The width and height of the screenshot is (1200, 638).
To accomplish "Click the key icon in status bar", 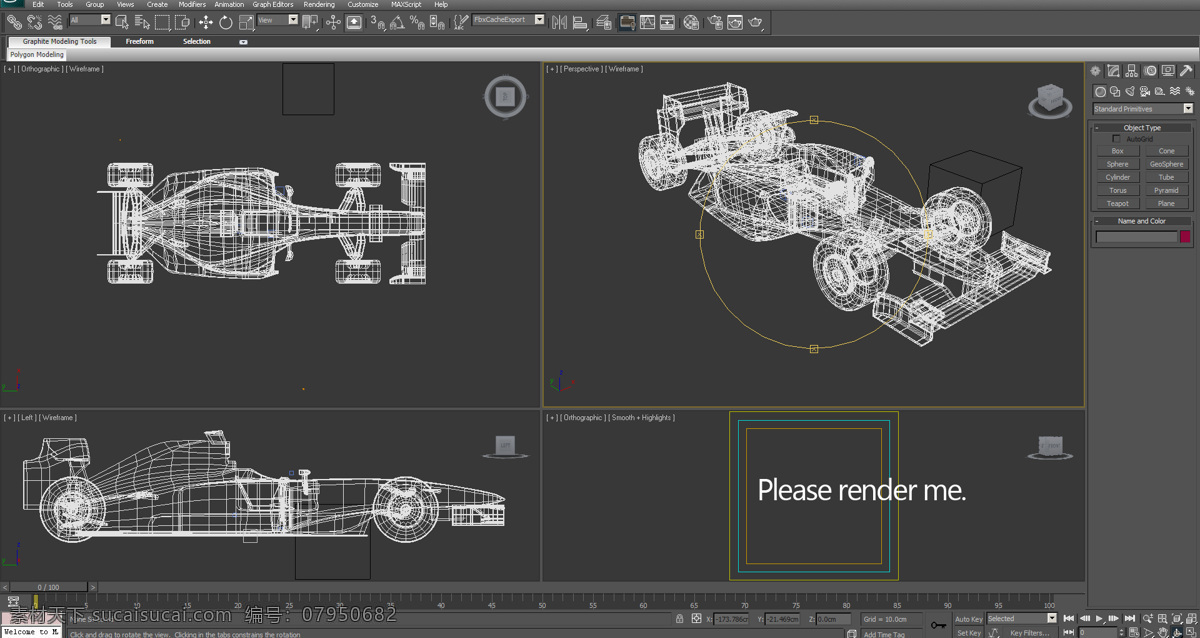I will click(938, 625).
